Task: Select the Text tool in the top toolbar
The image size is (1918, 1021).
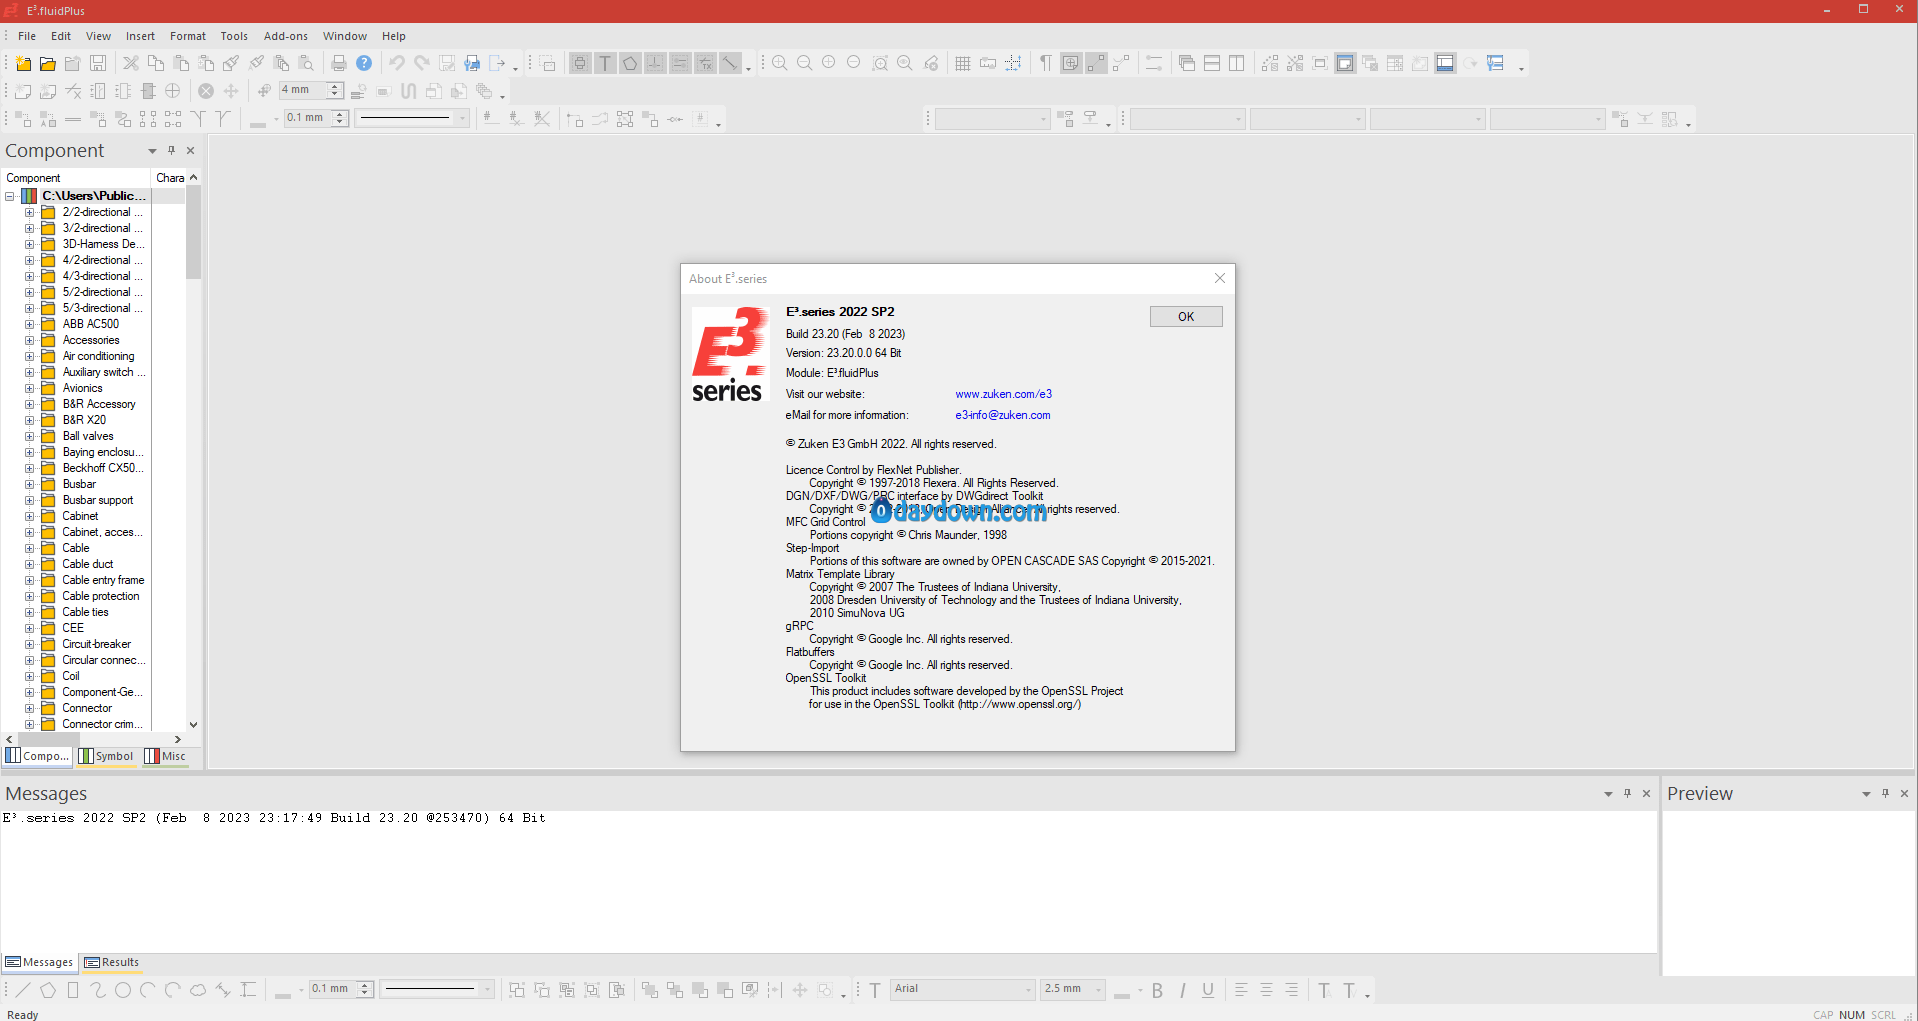Action: pyautogui.click(x=605, y=63)
